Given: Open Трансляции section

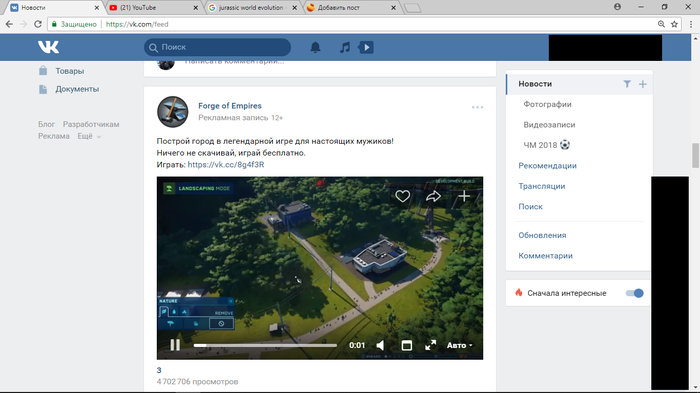Looking at the screenshot, I should [542, 186].
